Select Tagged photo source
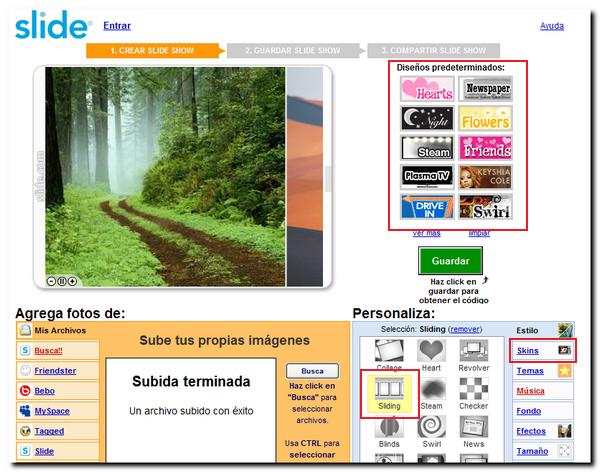 point(58,431)
